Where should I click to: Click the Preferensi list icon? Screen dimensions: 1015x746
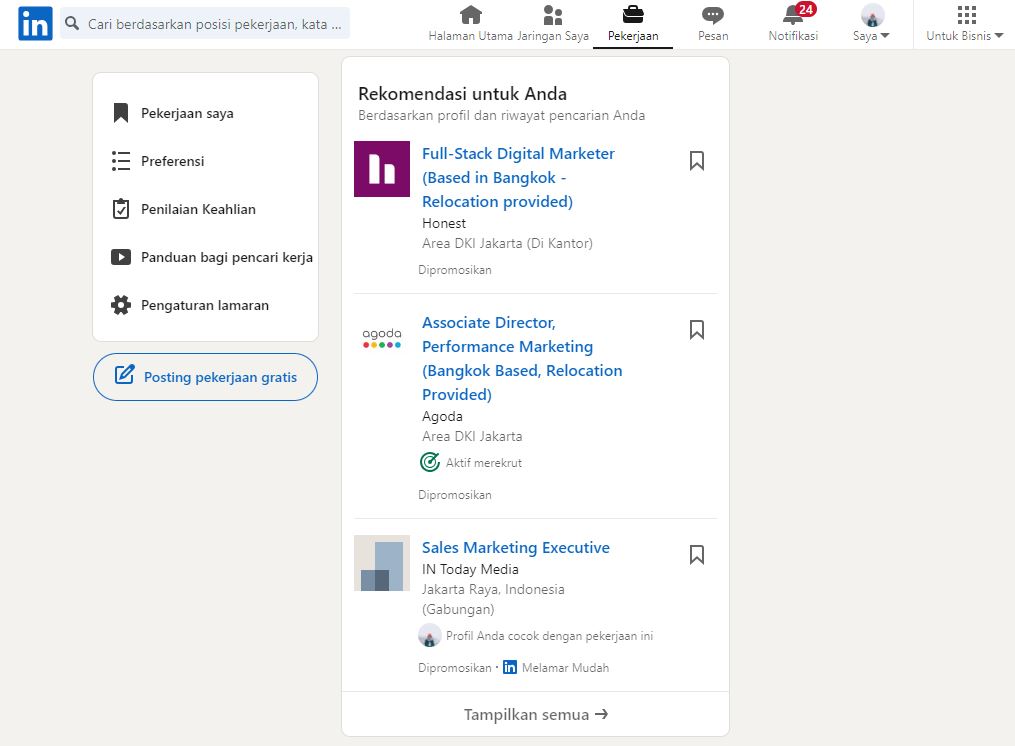(120, 161)
